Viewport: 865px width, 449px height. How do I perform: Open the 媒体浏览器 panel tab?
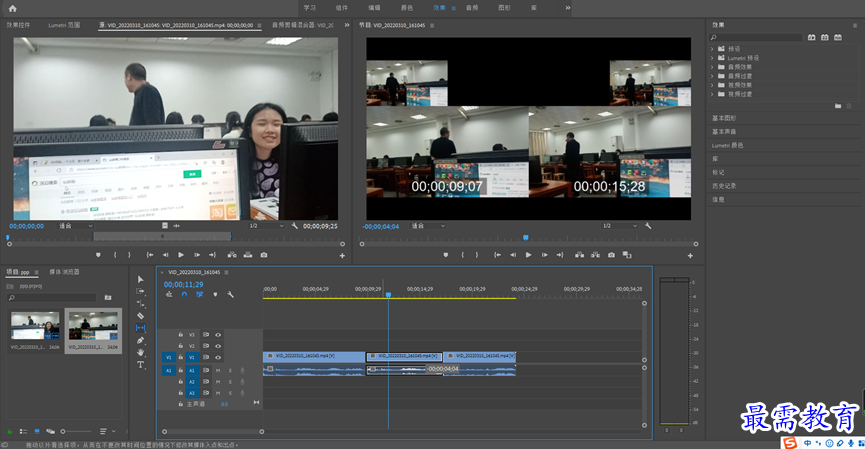coord(65,272)
